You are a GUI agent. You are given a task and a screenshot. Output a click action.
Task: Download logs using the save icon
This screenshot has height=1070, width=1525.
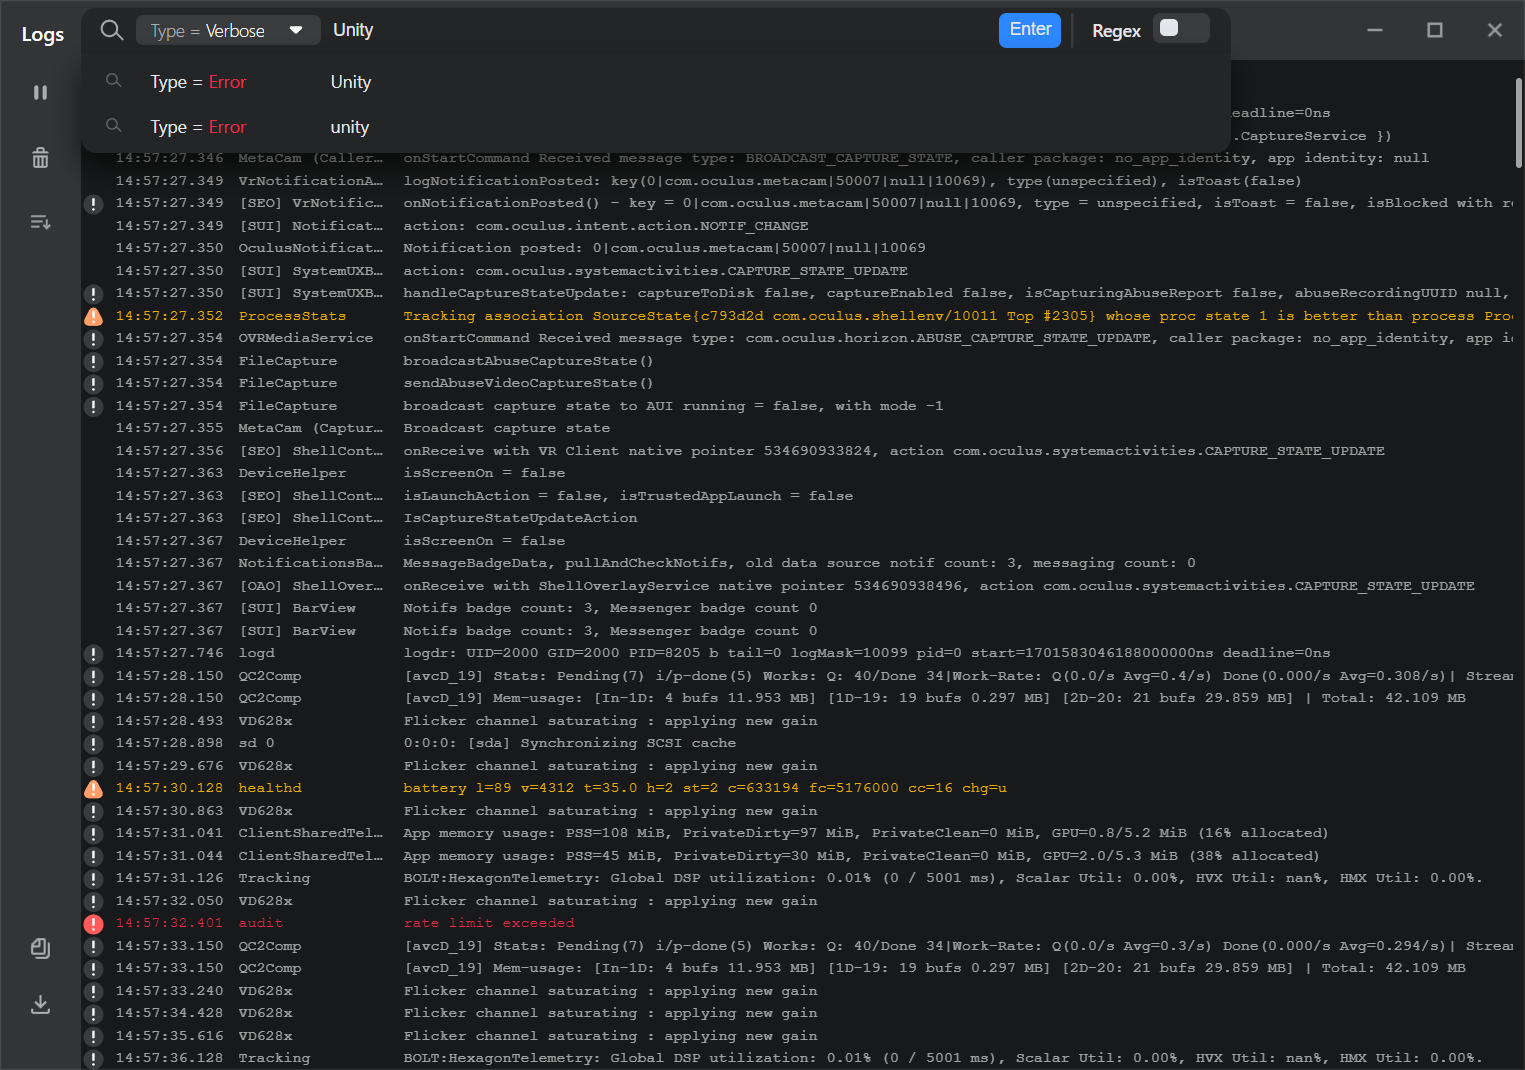pos(40,1004)
